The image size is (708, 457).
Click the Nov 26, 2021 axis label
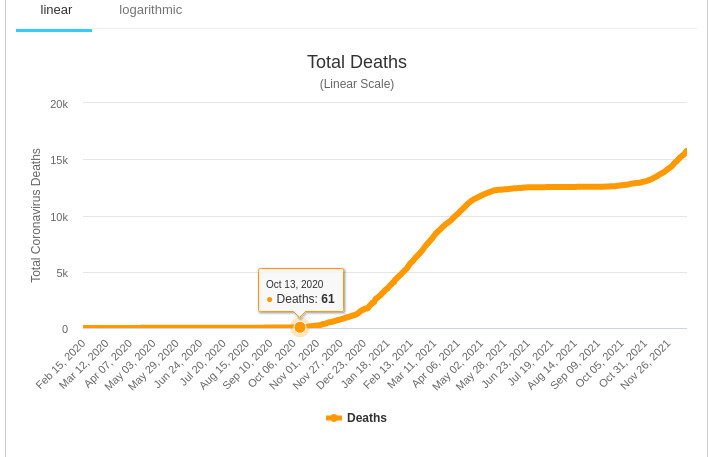coord(649,363)
